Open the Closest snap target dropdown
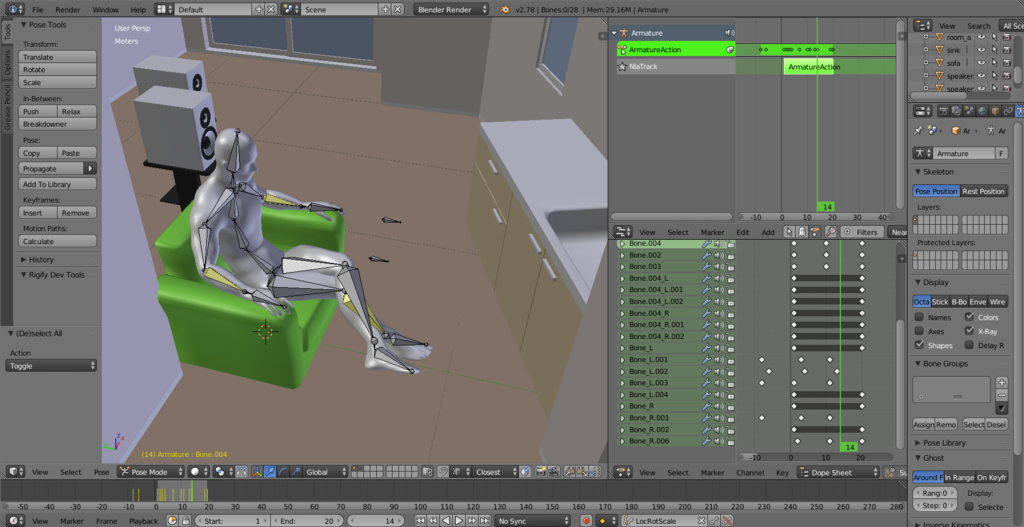Screen dimensions: 1024x527 click(497, 471)
